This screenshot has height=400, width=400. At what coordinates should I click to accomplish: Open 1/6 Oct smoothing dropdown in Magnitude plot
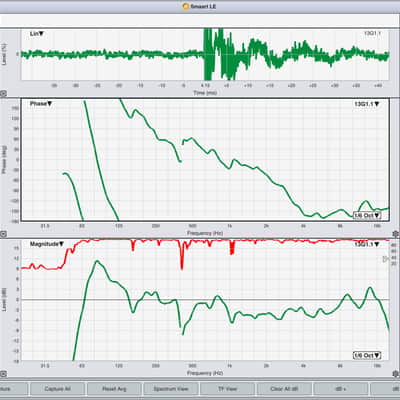(x=367, y=355)
